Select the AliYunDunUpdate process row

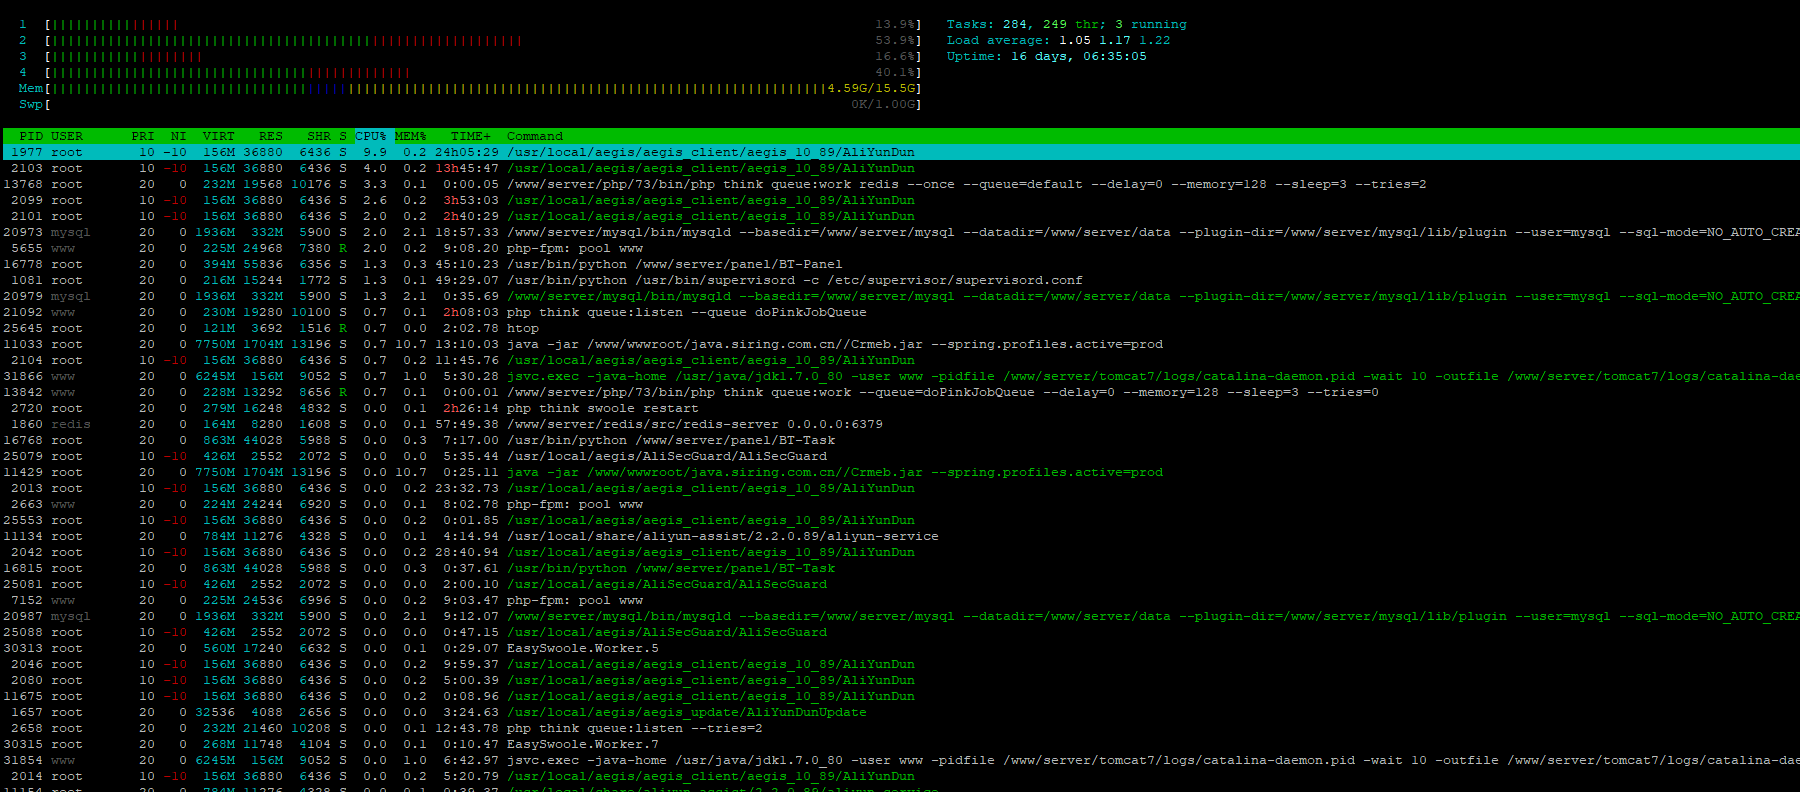[900, 712]
